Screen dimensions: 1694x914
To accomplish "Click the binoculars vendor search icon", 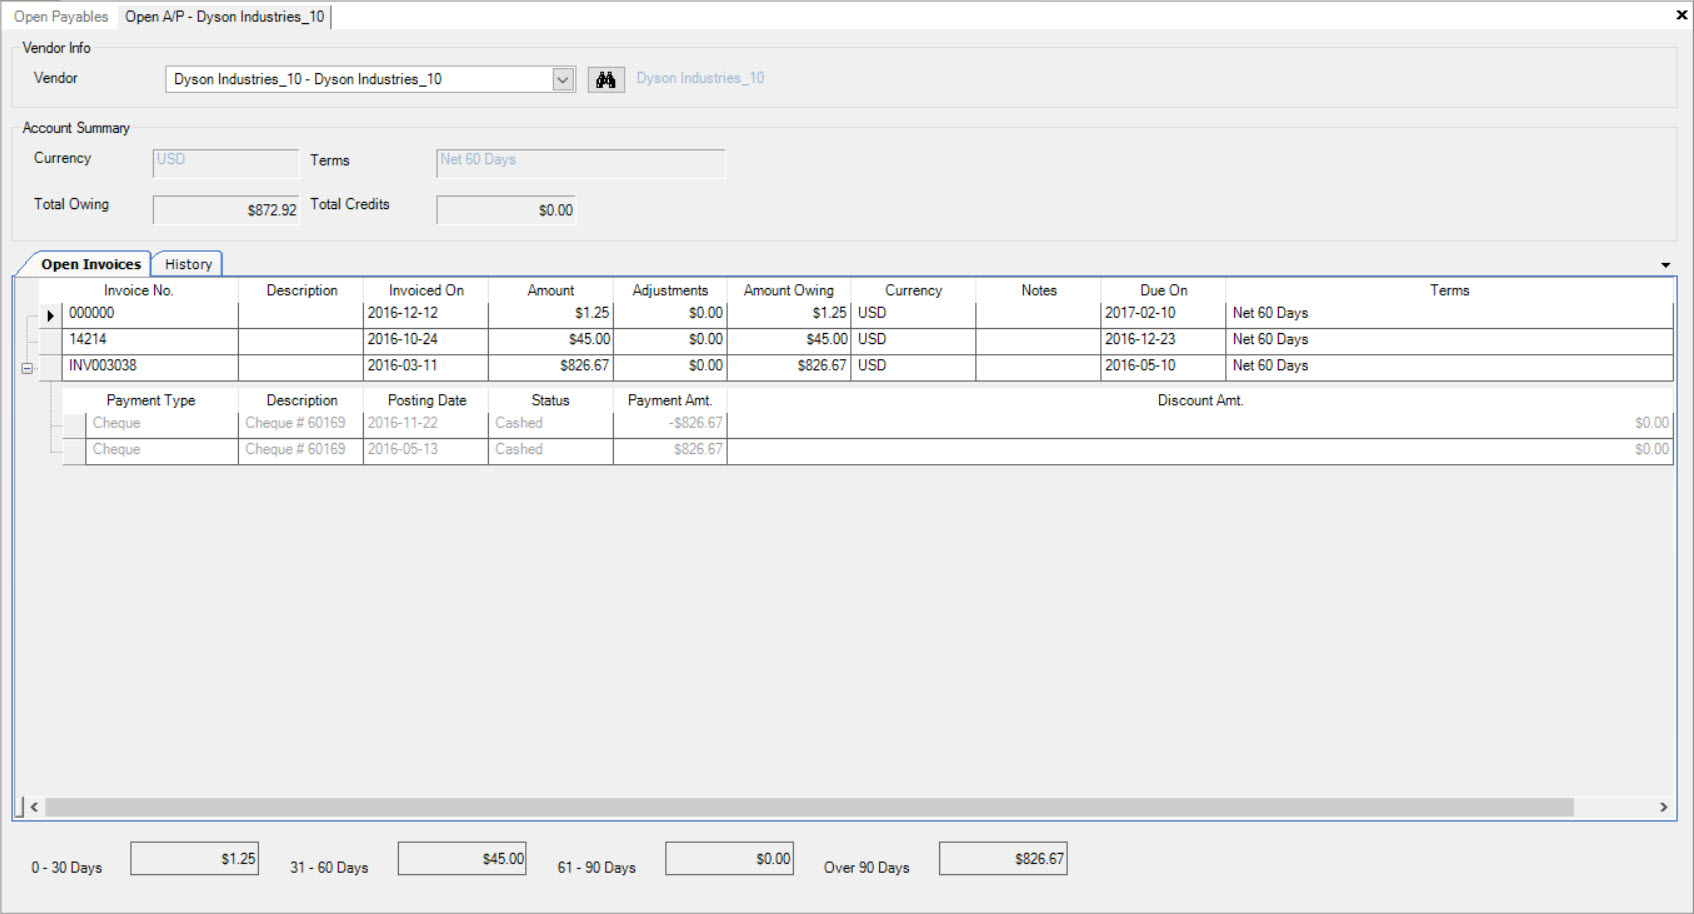I will [606, 80].
